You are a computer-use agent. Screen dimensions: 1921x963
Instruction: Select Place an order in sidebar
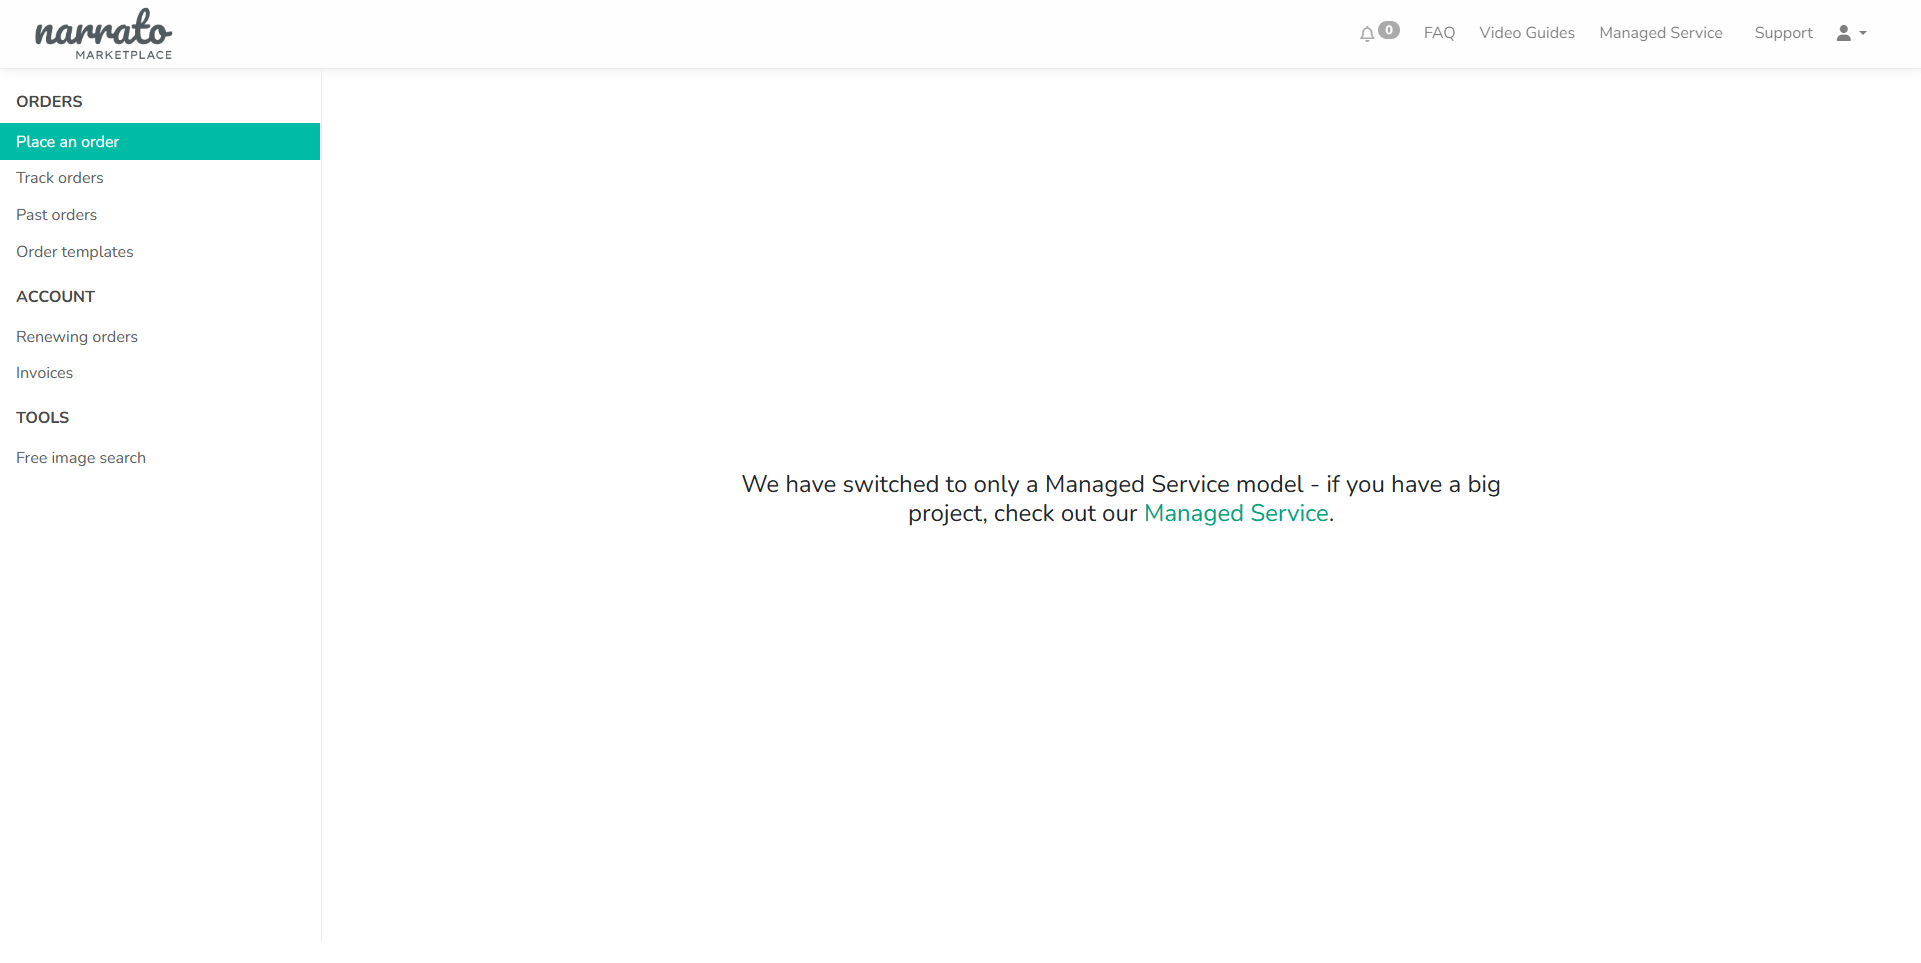point(68,142)
